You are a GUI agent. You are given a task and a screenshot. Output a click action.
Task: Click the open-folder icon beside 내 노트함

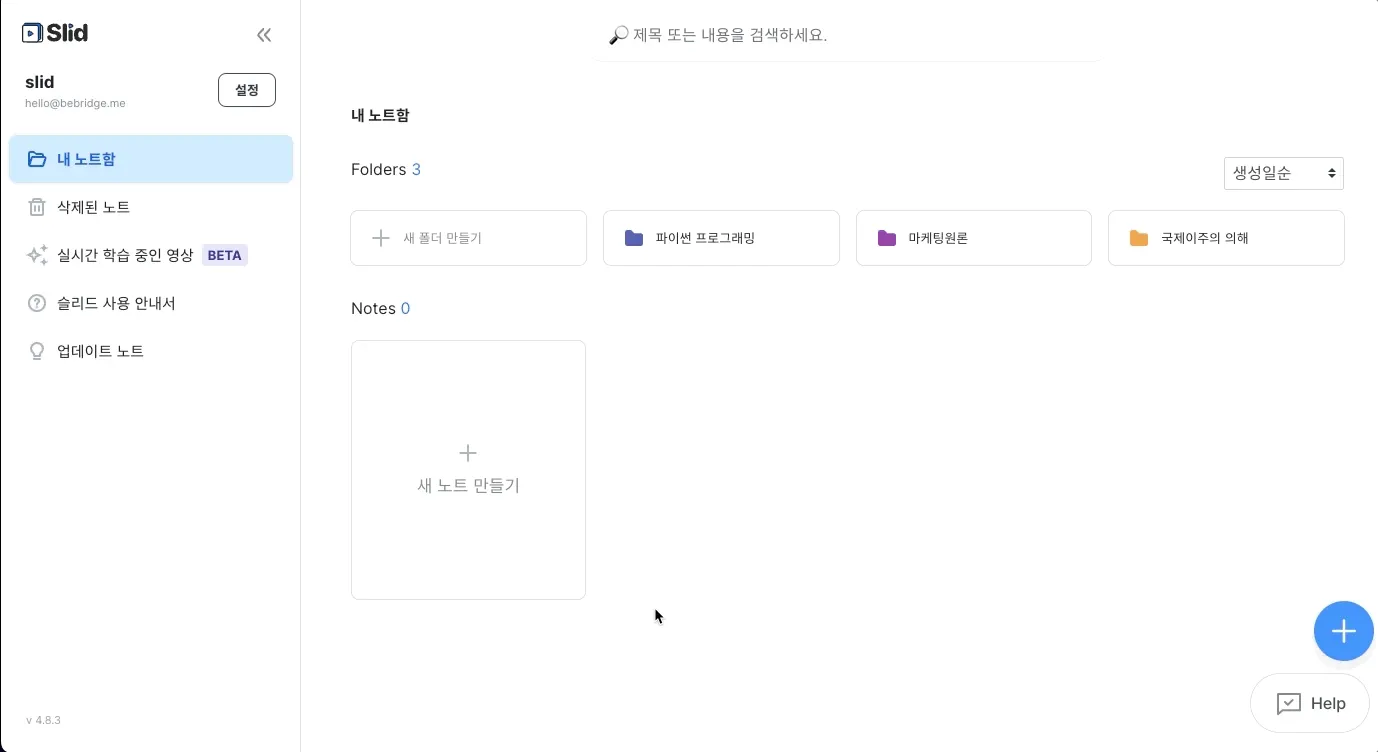[37, 159]
